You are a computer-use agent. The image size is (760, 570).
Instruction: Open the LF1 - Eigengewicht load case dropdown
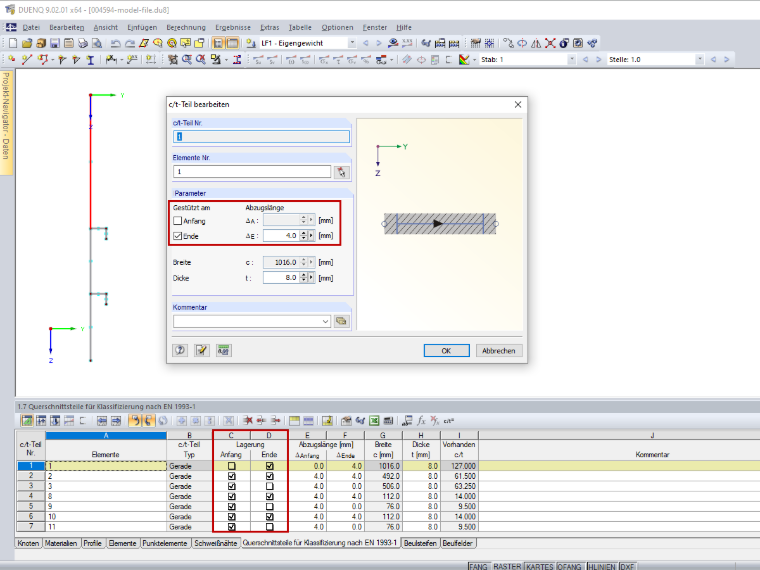(x=352, y=43)
